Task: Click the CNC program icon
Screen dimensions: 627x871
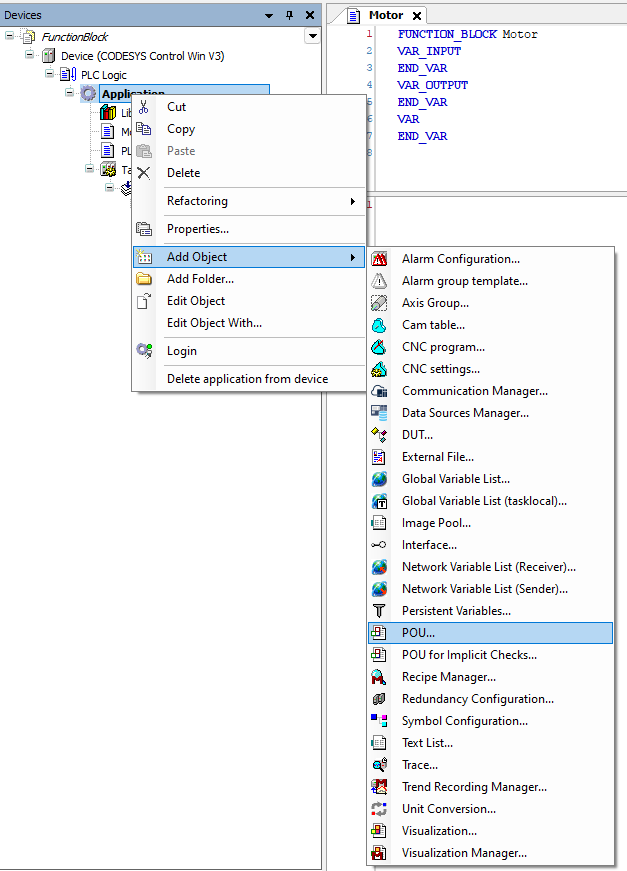Action: 379,347
